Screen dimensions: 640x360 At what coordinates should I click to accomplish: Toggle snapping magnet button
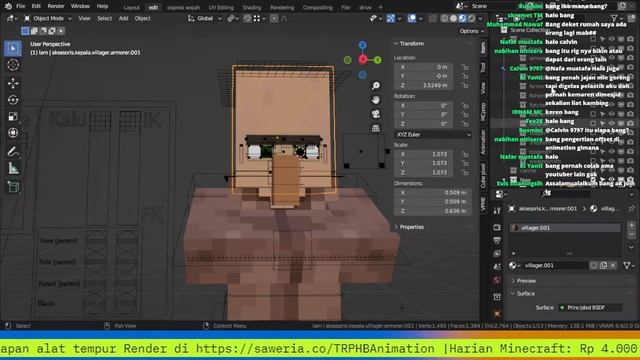tap(247, 18)
